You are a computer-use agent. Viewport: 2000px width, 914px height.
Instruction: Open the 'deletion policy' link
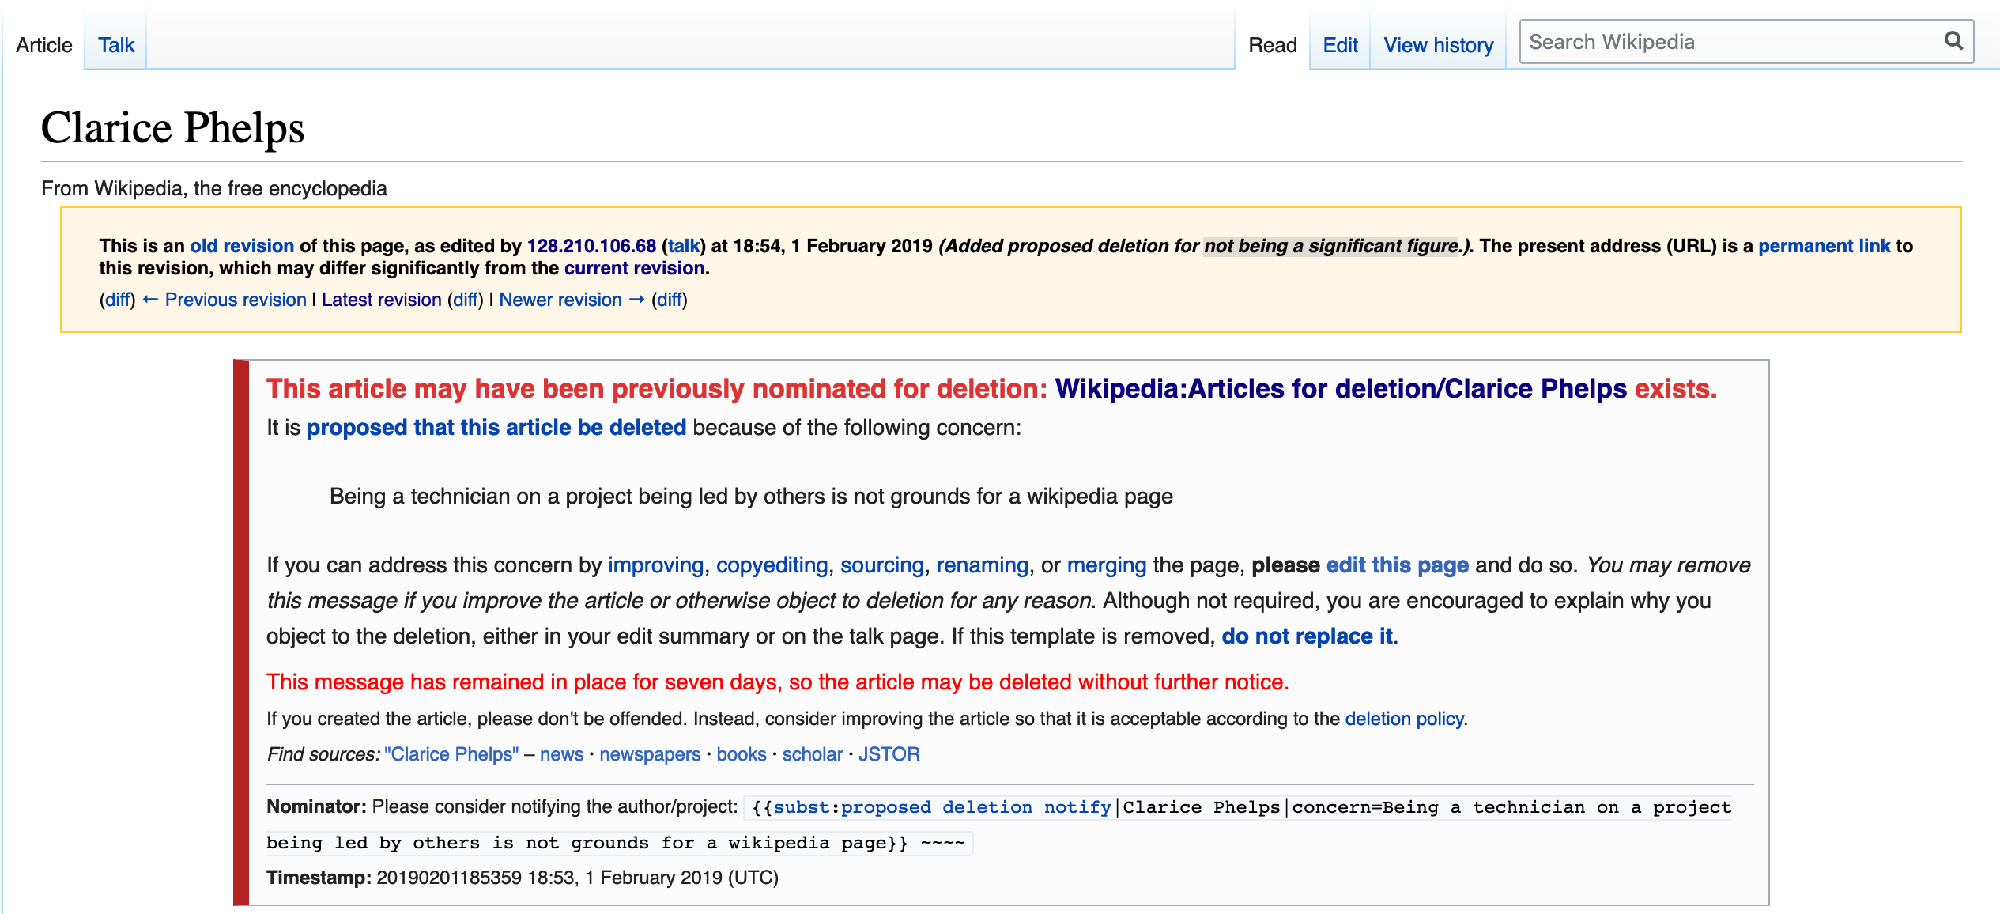coord(1404,719)
